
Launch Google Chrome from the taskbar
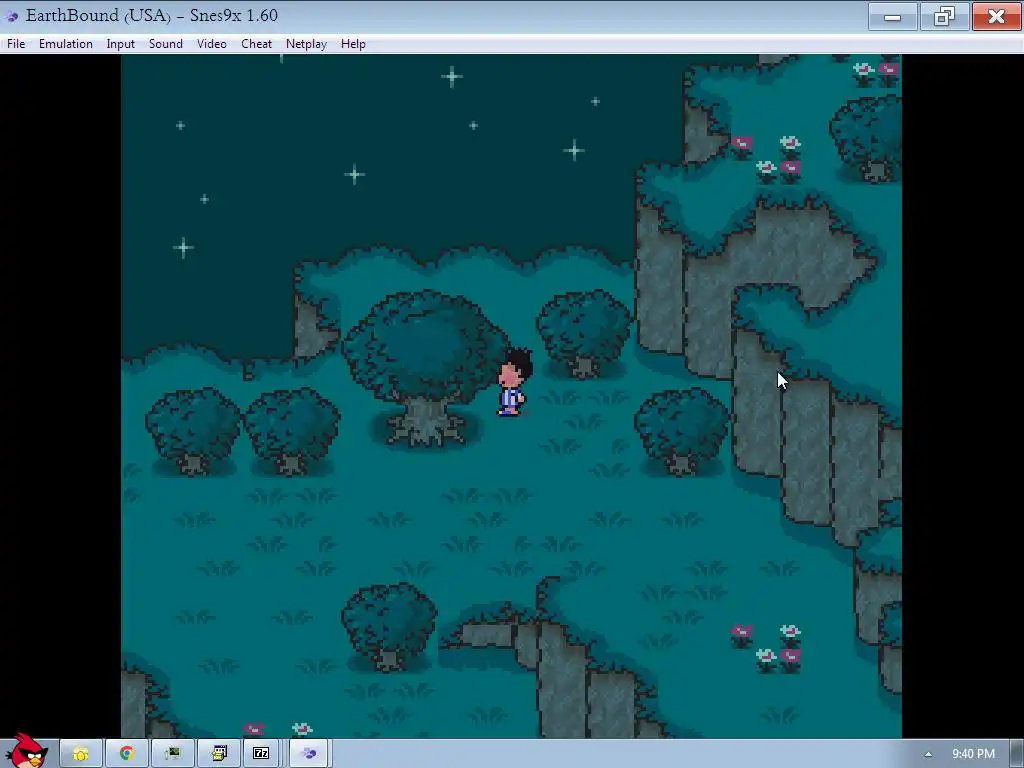click(x=127, y=754)
